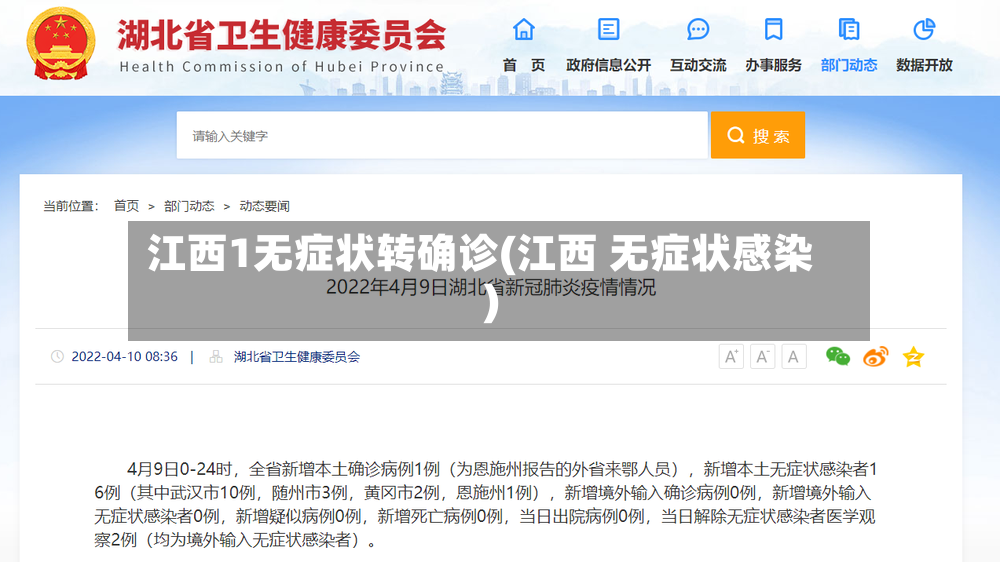The width and height of the screenshot is (1000, 562).
Task: Click the paragraph starting 4月9日0-24时
Action: pos(485,505)
